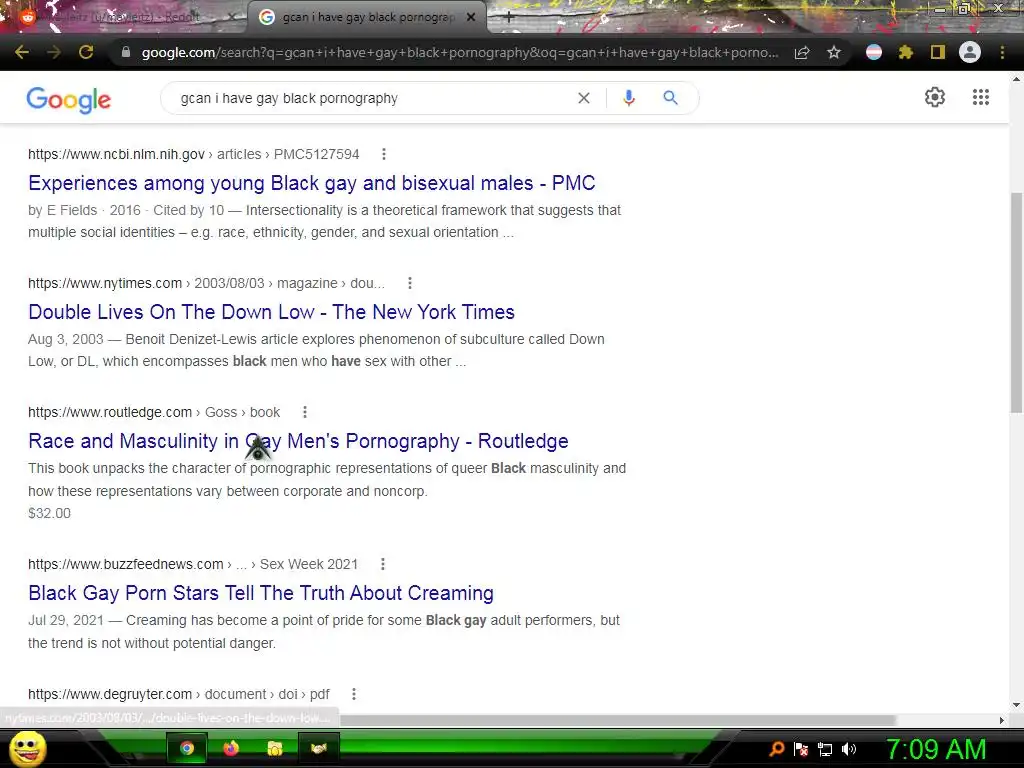1024x768 pixels.
Task: Open more options for the ncbi.nlm.nih.gov result
Action: tap(384, 154)
